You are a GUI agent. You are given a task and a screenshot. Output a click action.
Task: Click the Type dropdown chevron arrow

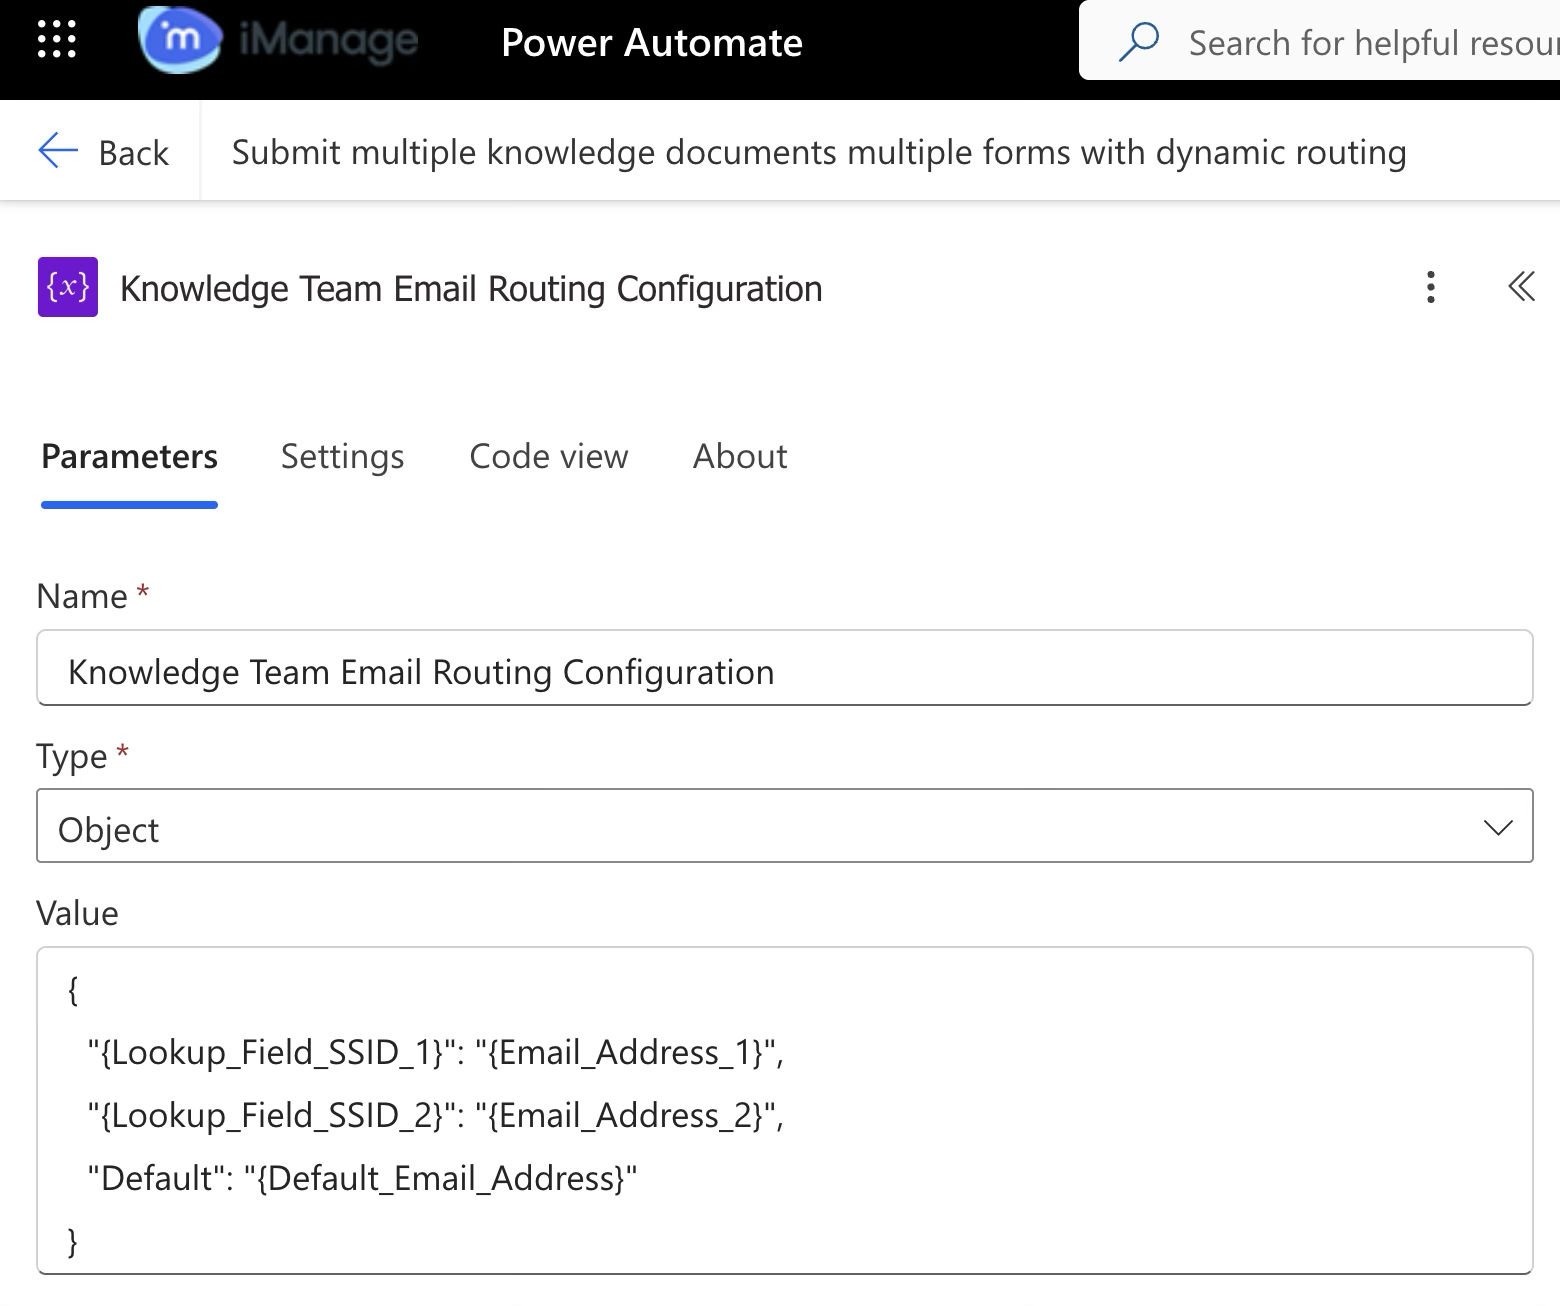[x=1498, y=828]
